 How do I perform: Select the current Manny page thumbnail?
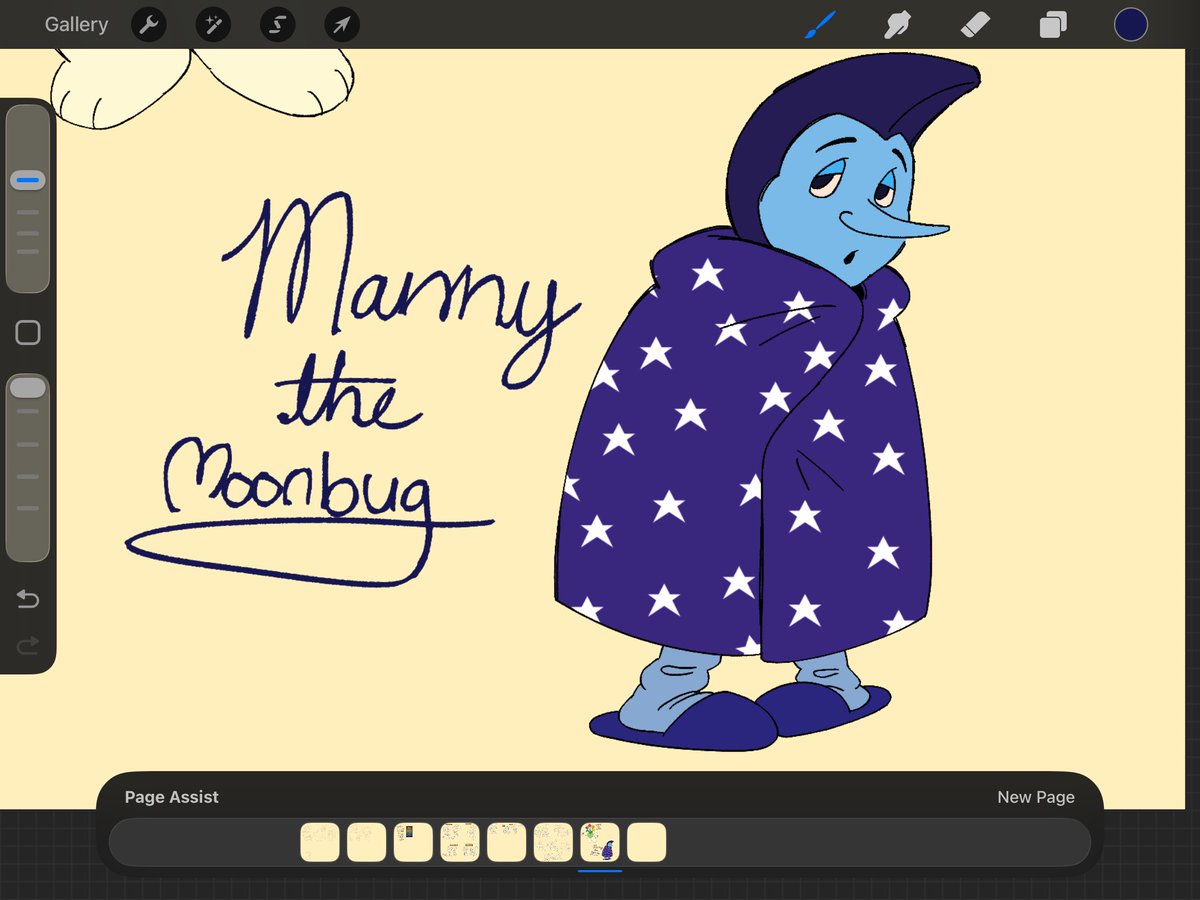point(600,842)
